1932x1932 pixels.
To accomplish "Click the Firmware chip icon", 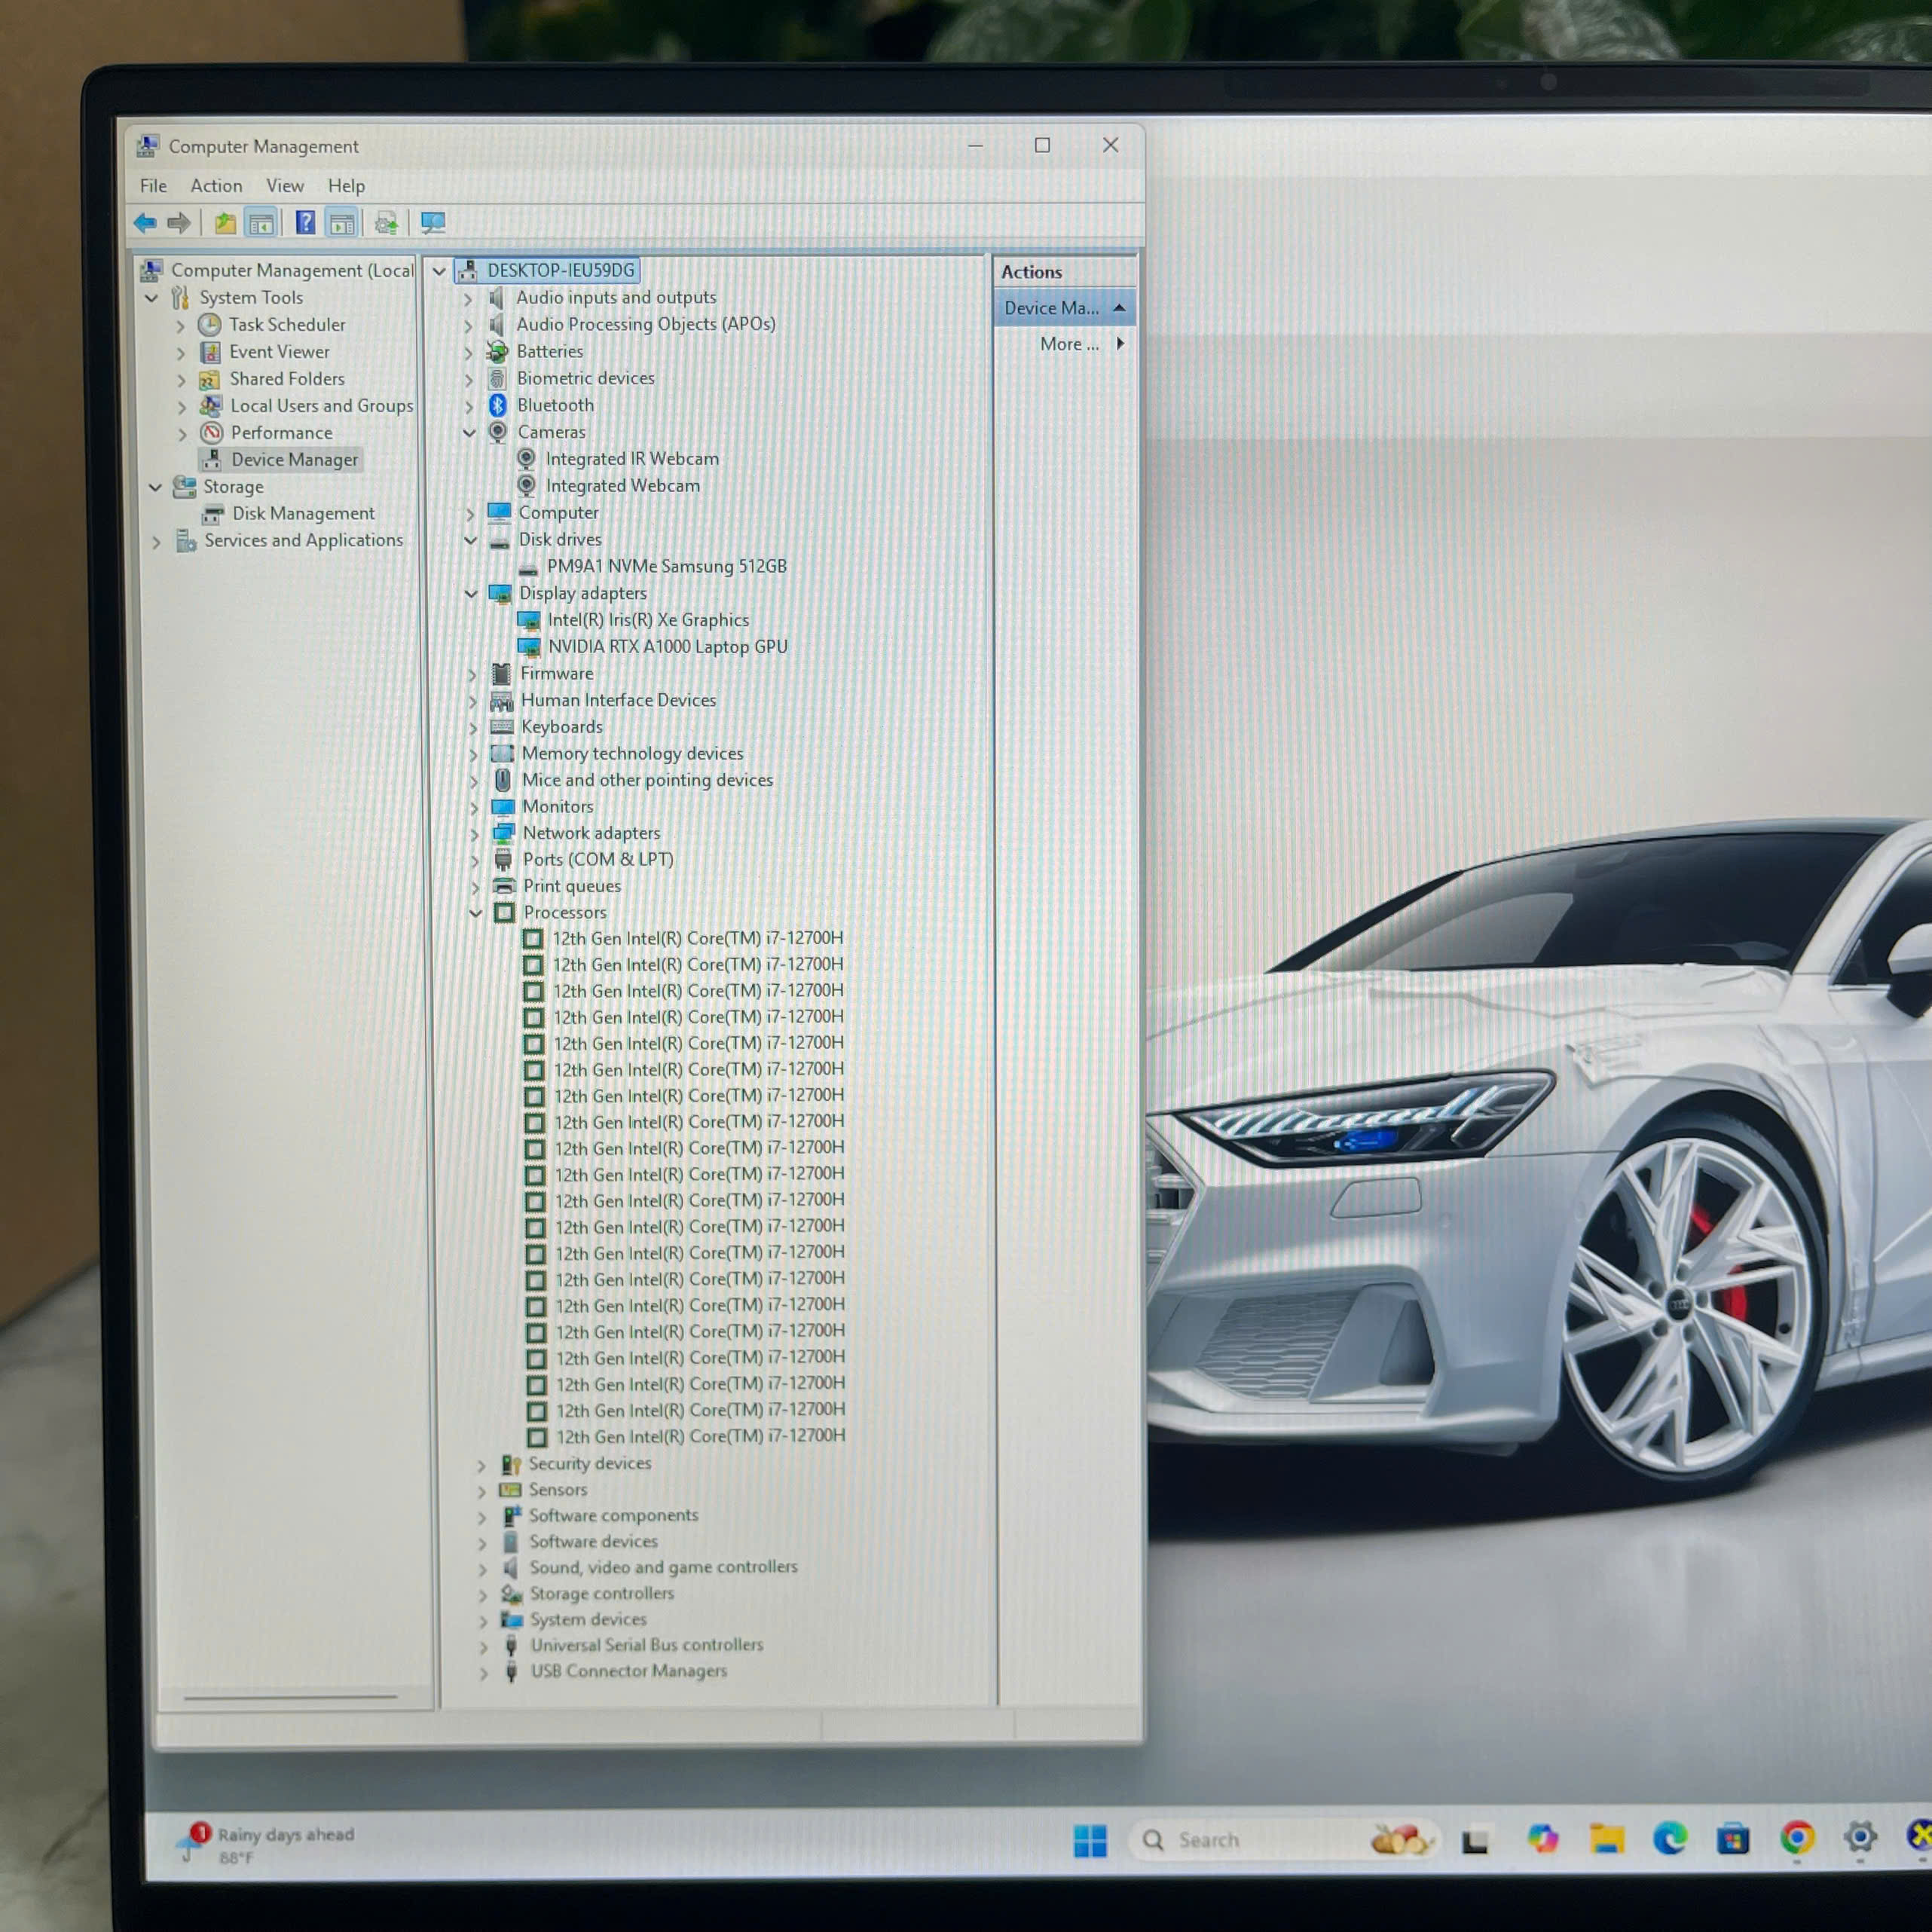I will (x=501, y=674).
